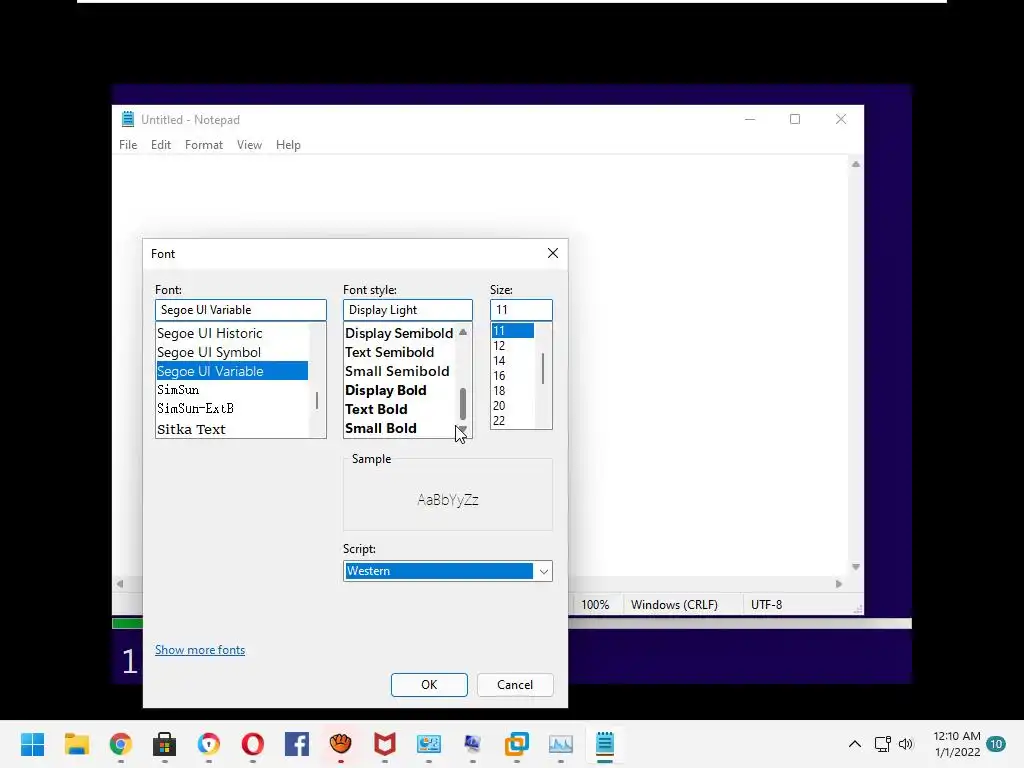Image resolution: width=1024 pixels, height=768 pixels.
Task: Open the Help menu in Notepad
Action: (x=288, y=145)
